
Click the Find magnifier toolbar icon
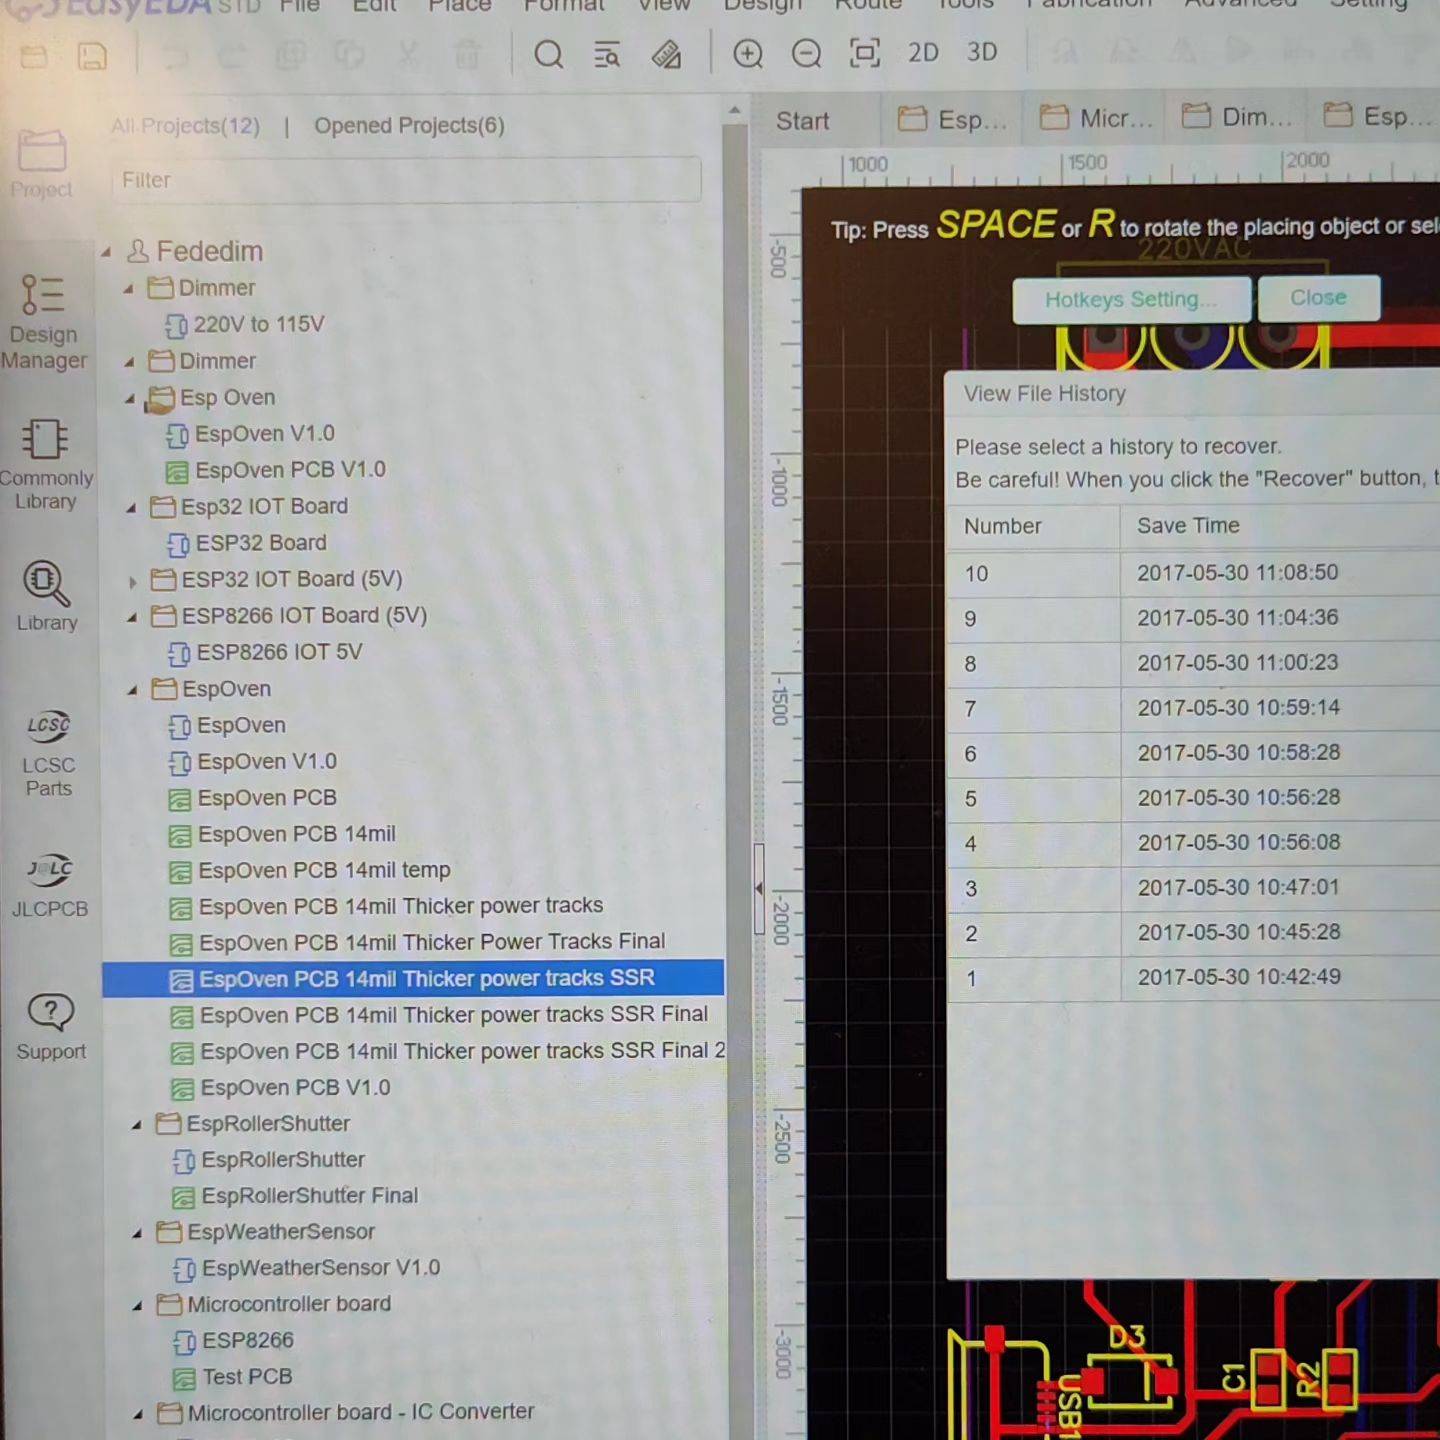pos(548,54)
